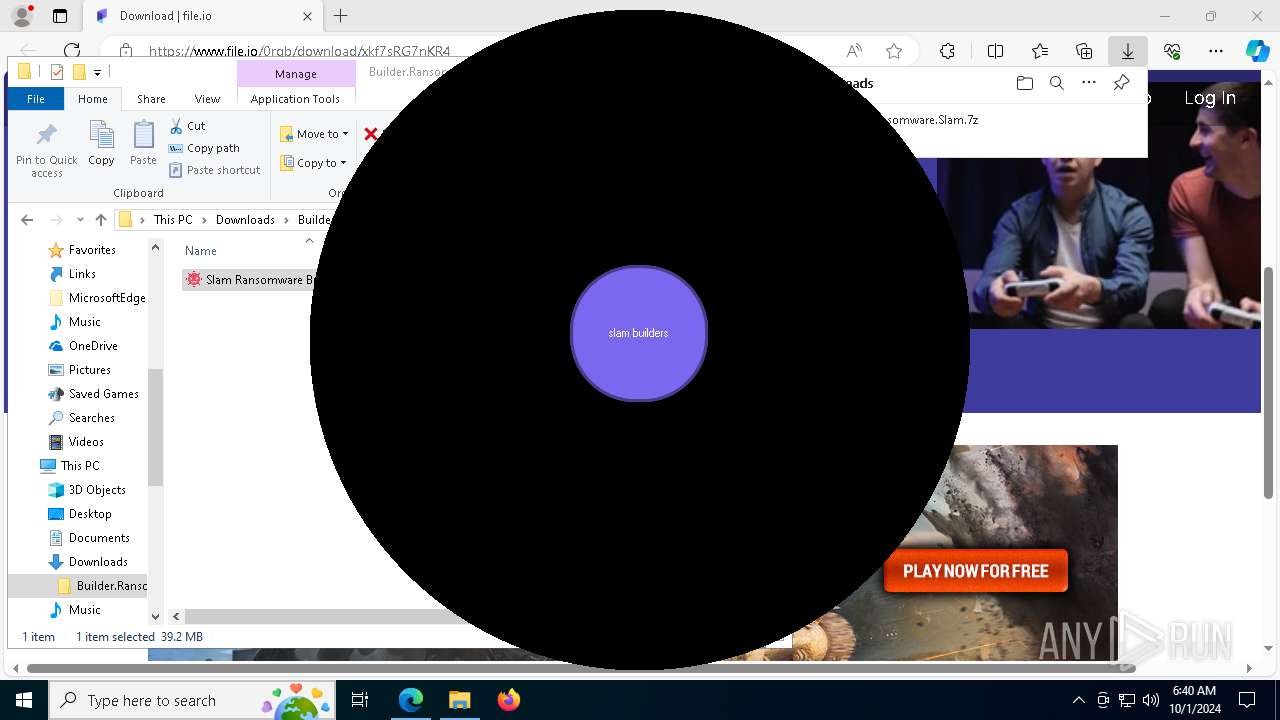This screenshot has width=1280, height=720.
Task: Select 3D Objects in navigation pane
Action: coord(97,490)
